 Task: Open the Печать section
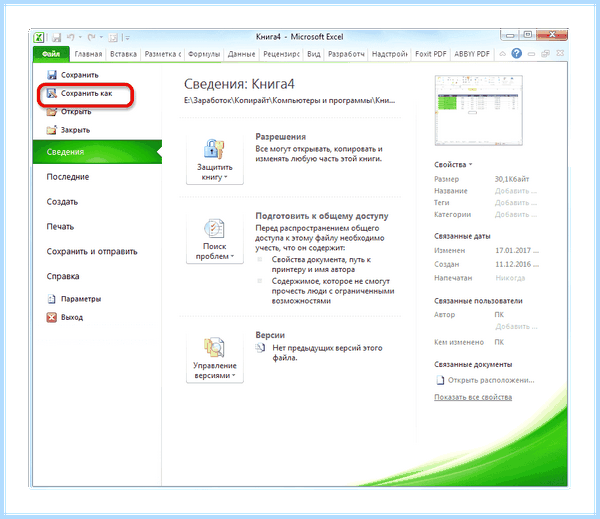[60, 226]
